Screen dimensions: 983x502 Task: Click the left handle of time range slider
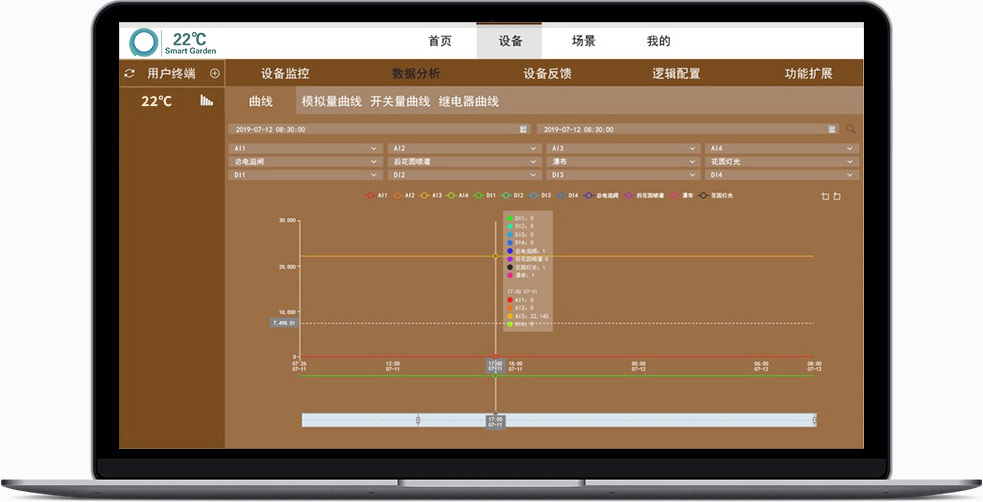click(x=417, y=420)
